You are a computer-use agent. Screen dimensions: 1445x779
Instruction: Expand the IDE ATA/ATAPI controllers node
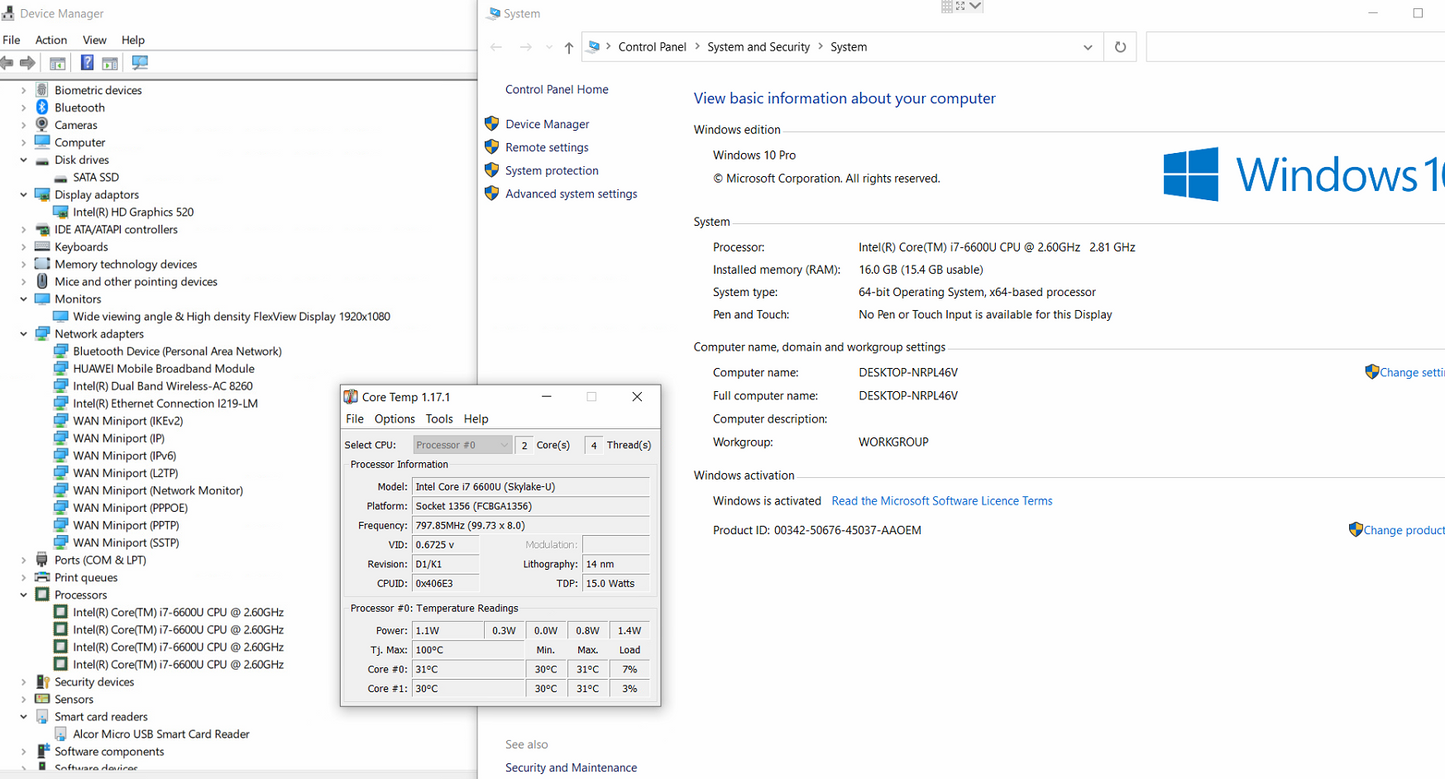click(24, 229)
